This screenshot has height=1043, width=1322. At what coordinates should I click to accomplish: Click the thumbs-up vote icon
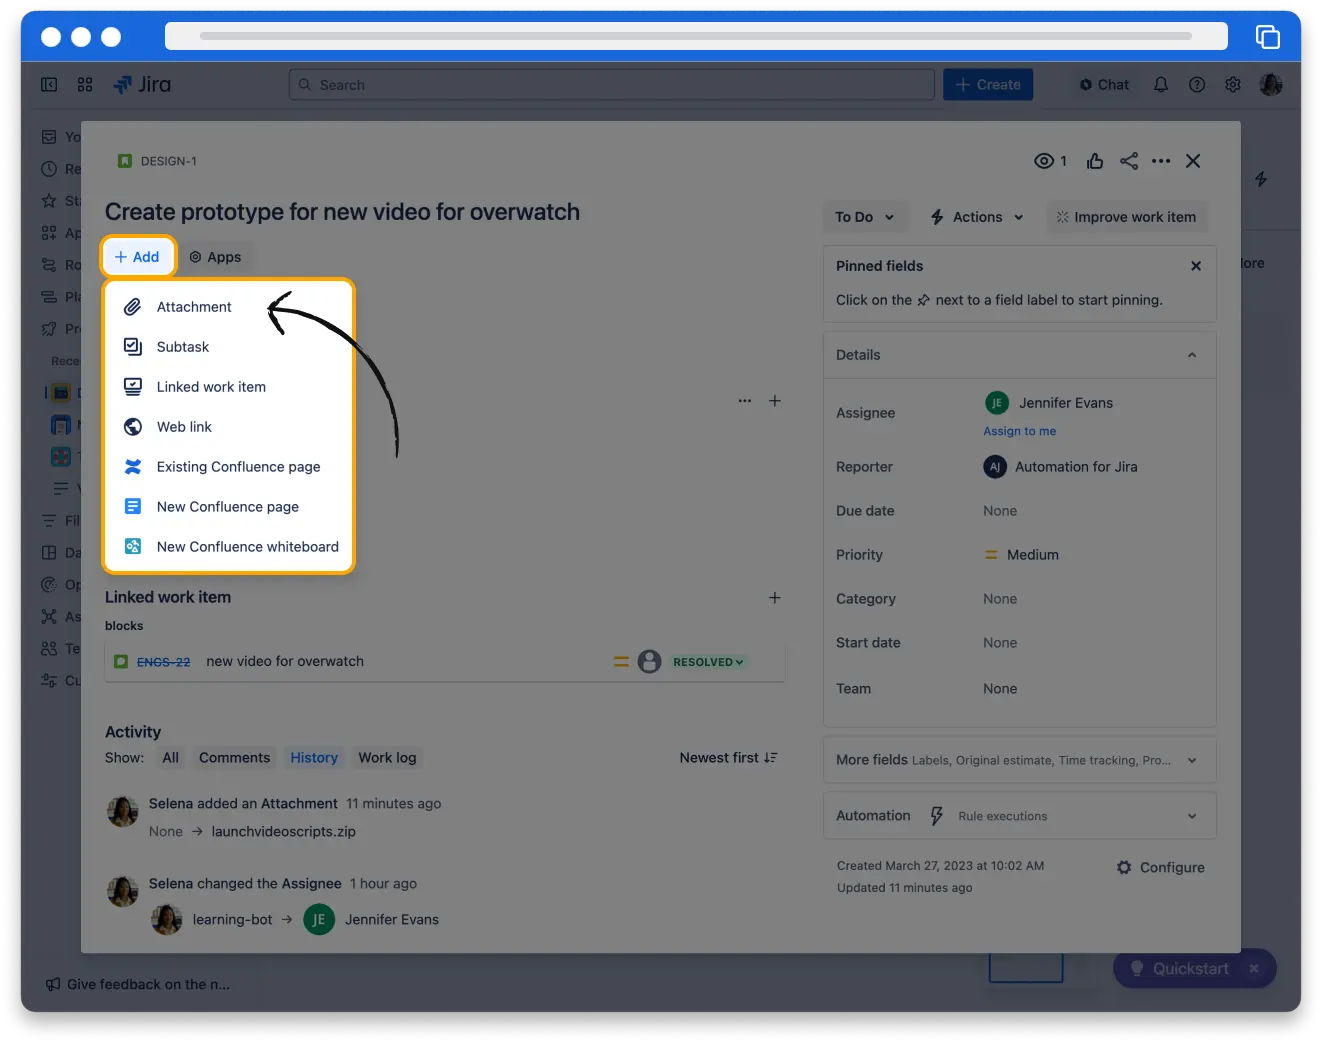coord(1095,161)
